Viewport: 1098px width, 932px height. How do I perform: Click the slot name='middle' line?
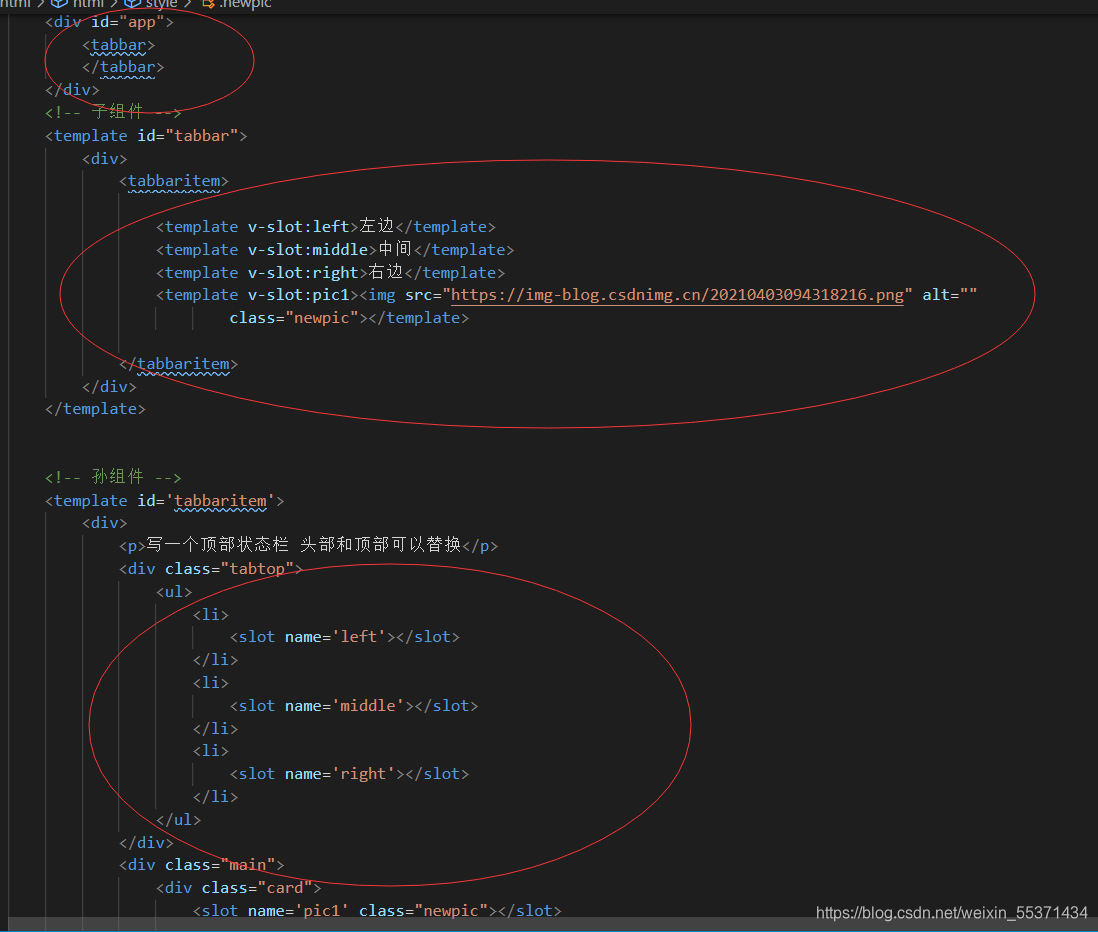(354, 705)
